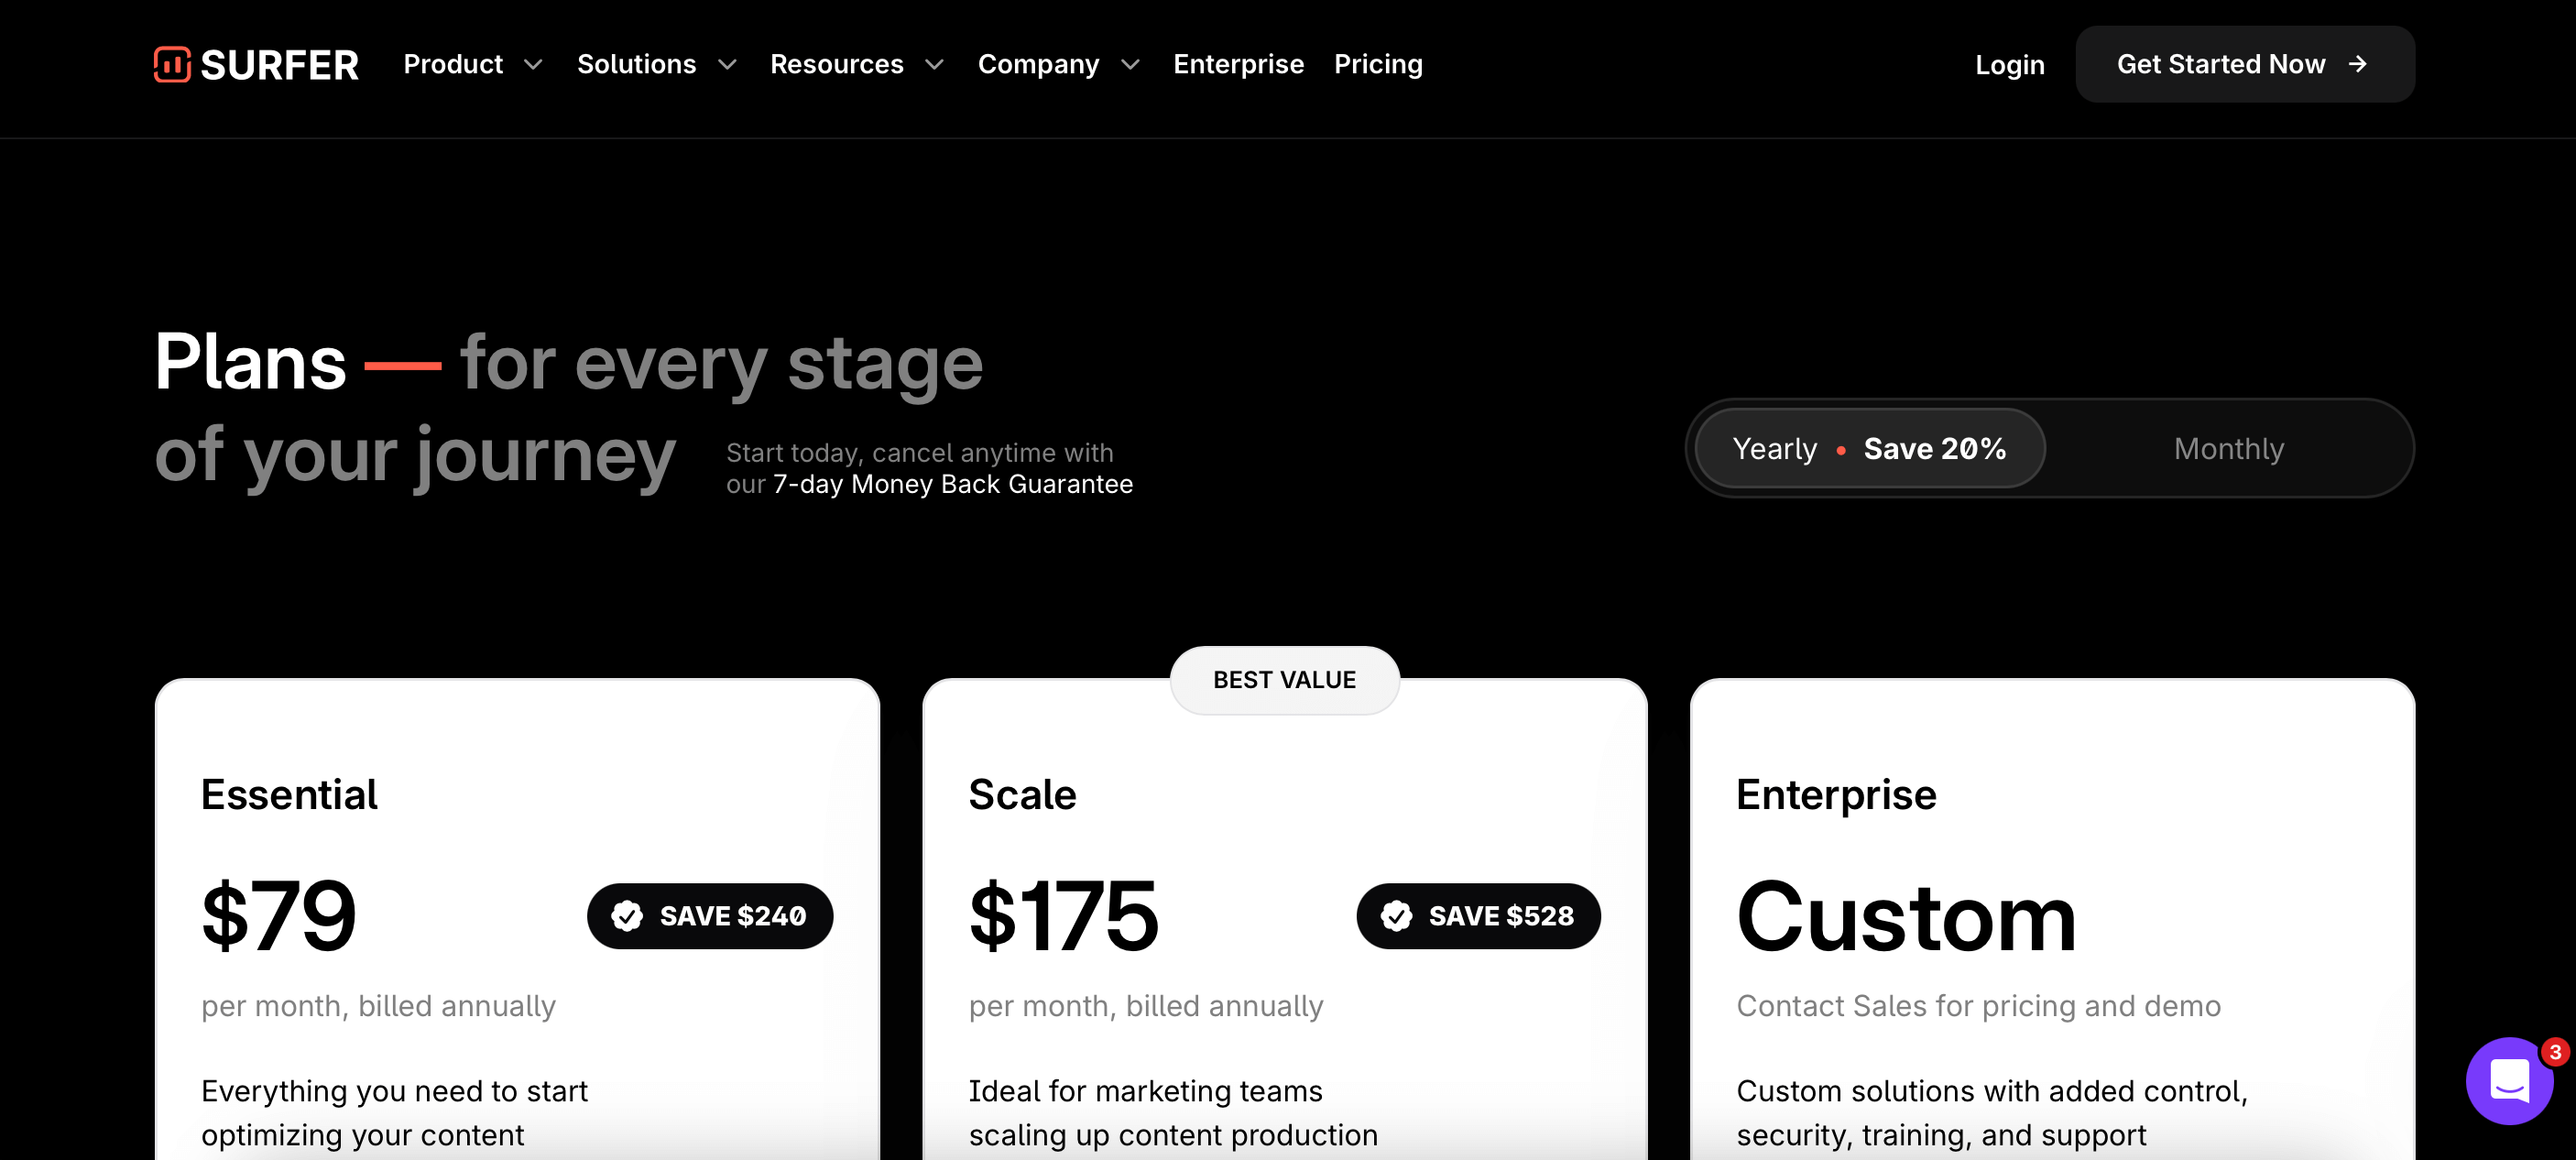This screenshot has width=2576, height=1160.
Task: Click the BEST VALUE badge
Action: 1284,680
